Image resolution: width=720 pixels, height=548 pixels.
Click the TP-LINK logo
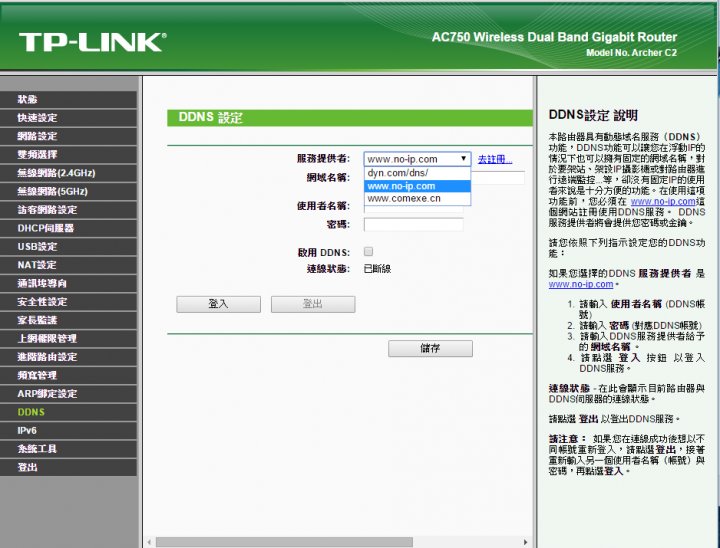click(x=92, y=42)
